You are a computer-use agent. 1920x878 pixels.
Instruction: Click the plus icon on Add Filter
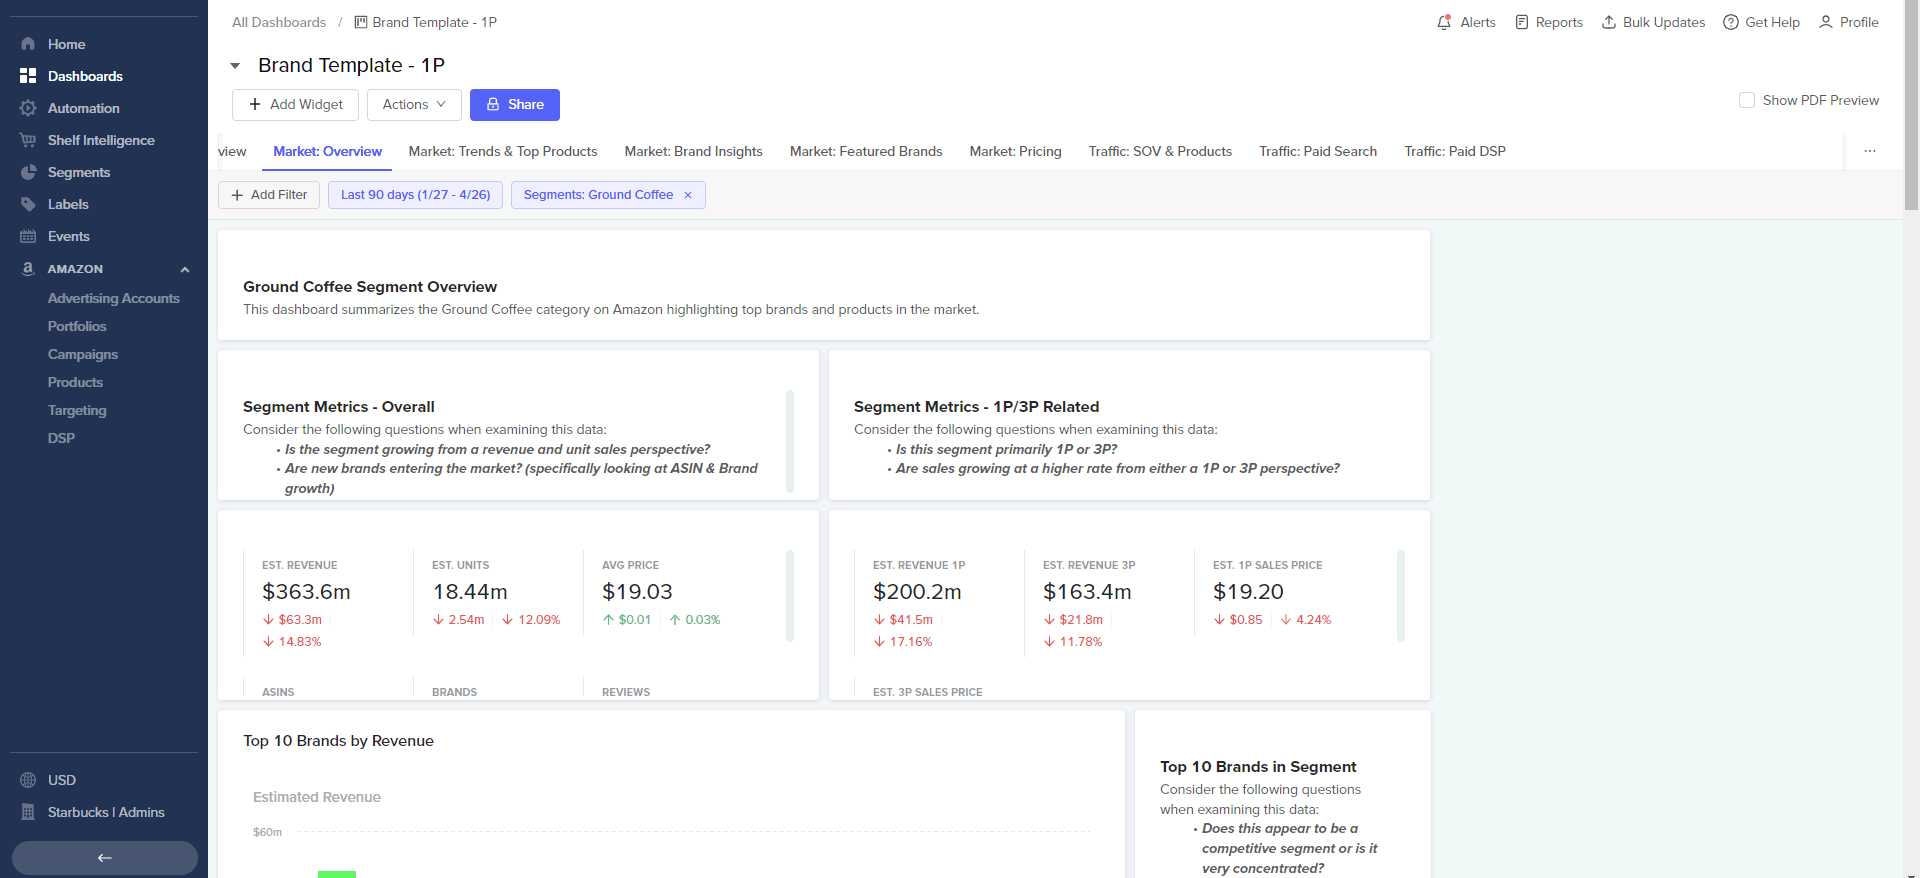coord(237,195)
